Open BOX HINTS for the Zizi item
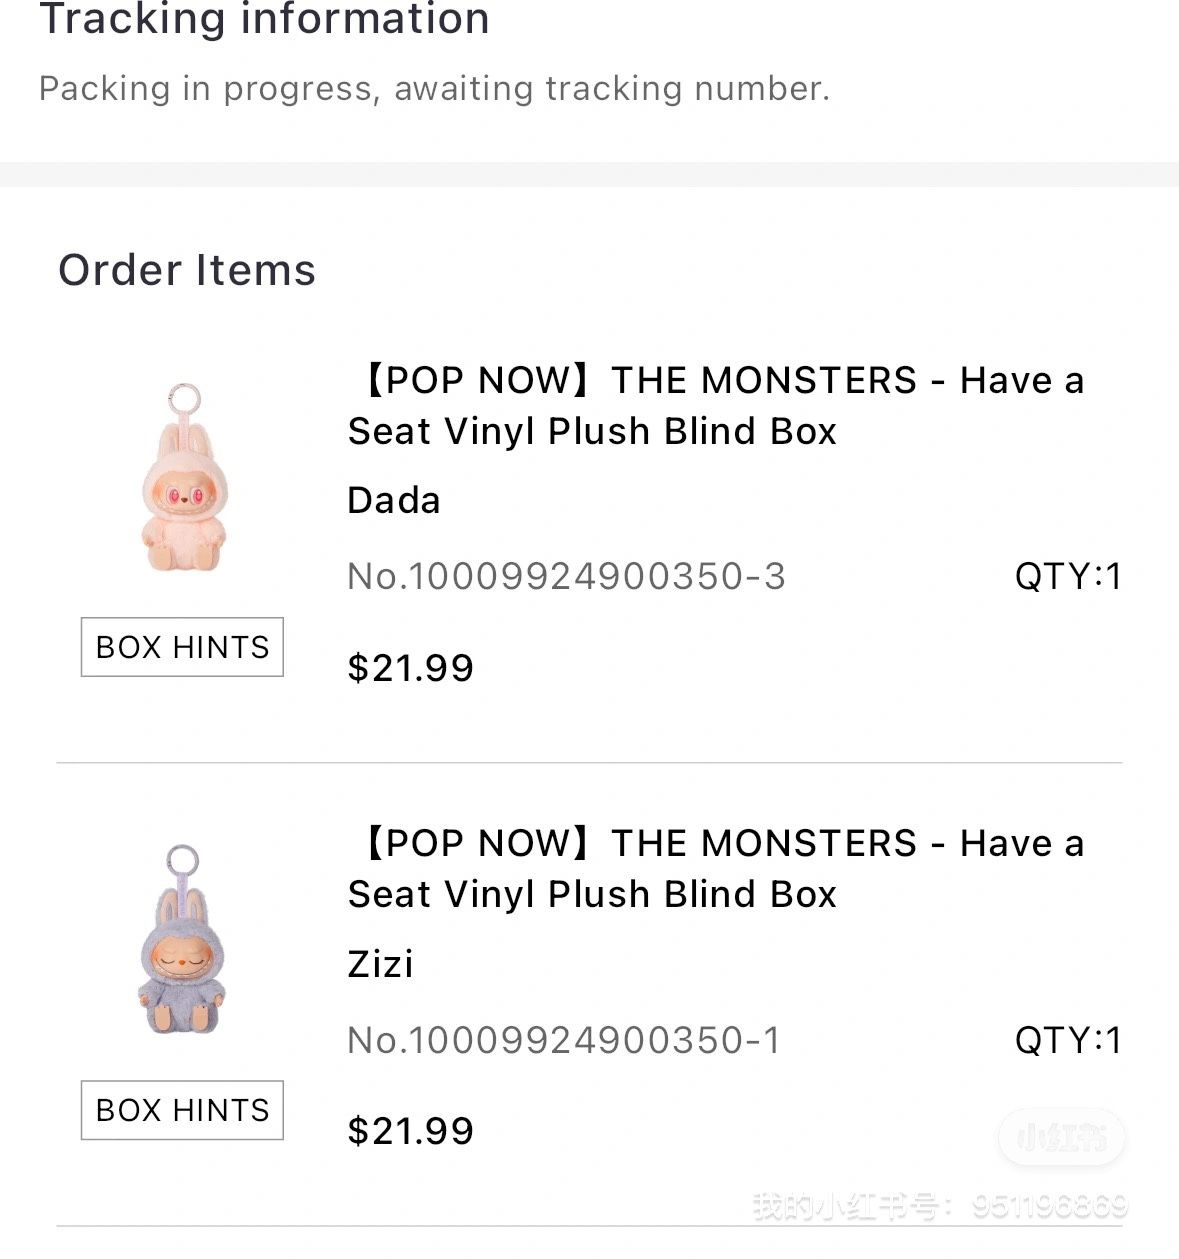The height and width of the screenshot is (1259, 1179). pos(182,1110)
